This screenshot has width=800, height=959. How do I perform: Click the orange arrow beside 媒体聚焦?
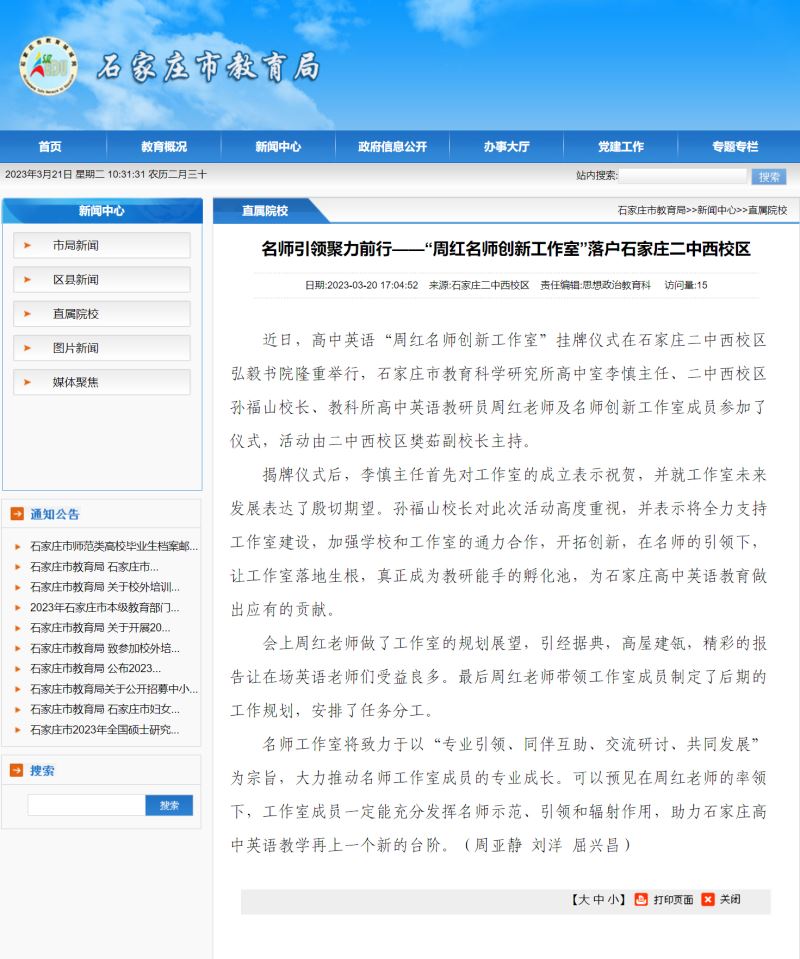point(28,382)
